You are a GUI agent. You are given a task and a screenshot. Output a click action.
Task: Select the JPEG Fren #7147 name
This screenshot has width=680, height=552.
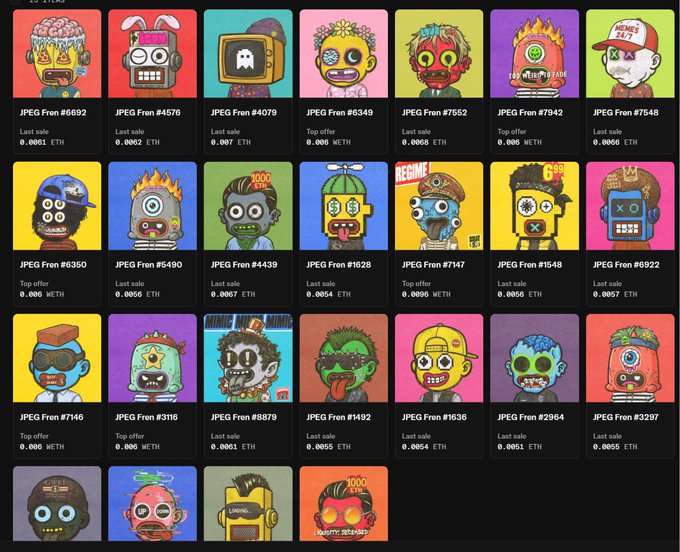click(x=433, y=265)
